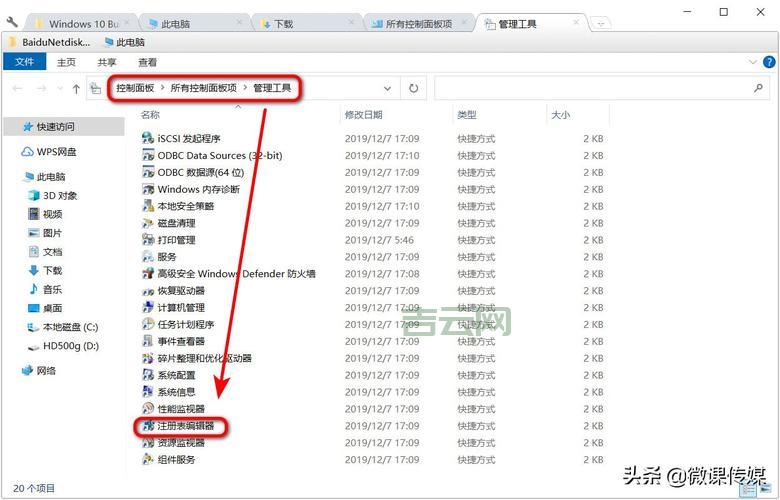780x500 pixels.
Task: Sort by the 修改日期 column header
Action: pos(364,115)
